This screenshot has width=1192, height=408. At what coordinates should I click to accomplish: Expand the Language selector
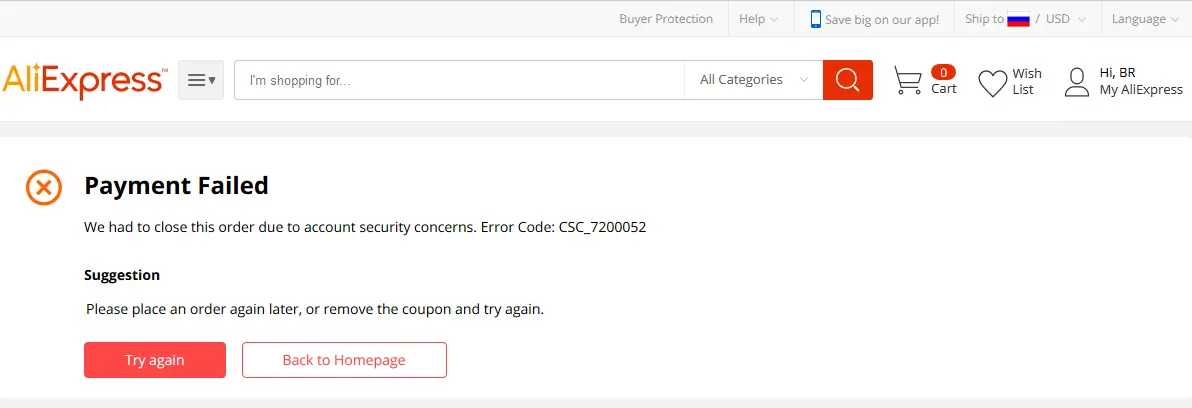(x=1144, y=19)
